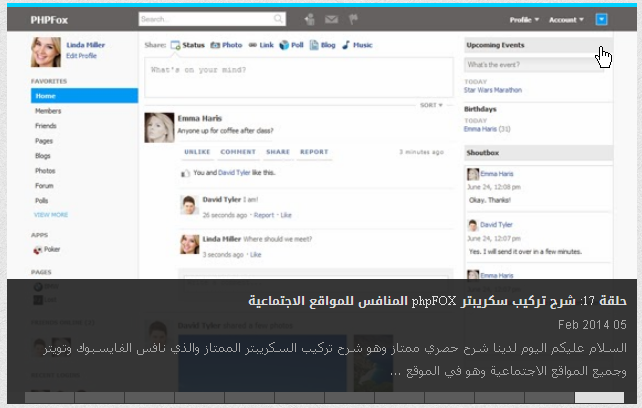Click the thumbs-up like icon

click(x=185, y=173)
